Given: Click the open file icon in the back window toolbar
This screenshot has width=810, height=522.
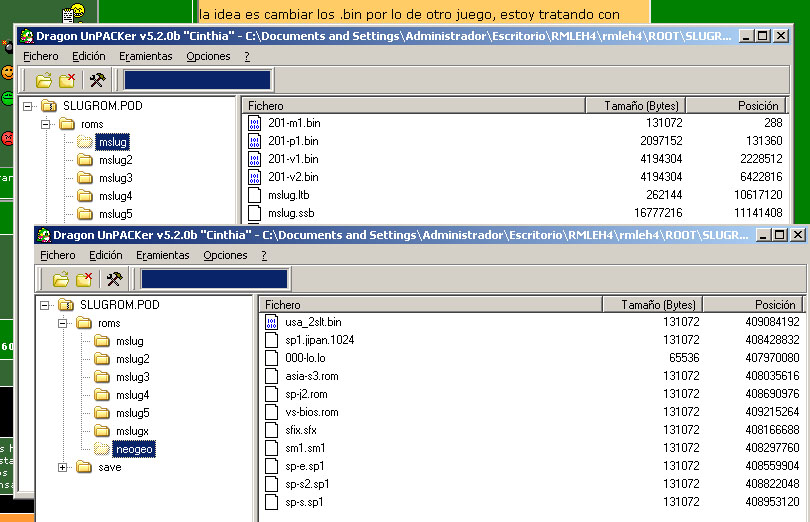Looking at the screenshot, I should pyautogui.click(x=43, y=81).
